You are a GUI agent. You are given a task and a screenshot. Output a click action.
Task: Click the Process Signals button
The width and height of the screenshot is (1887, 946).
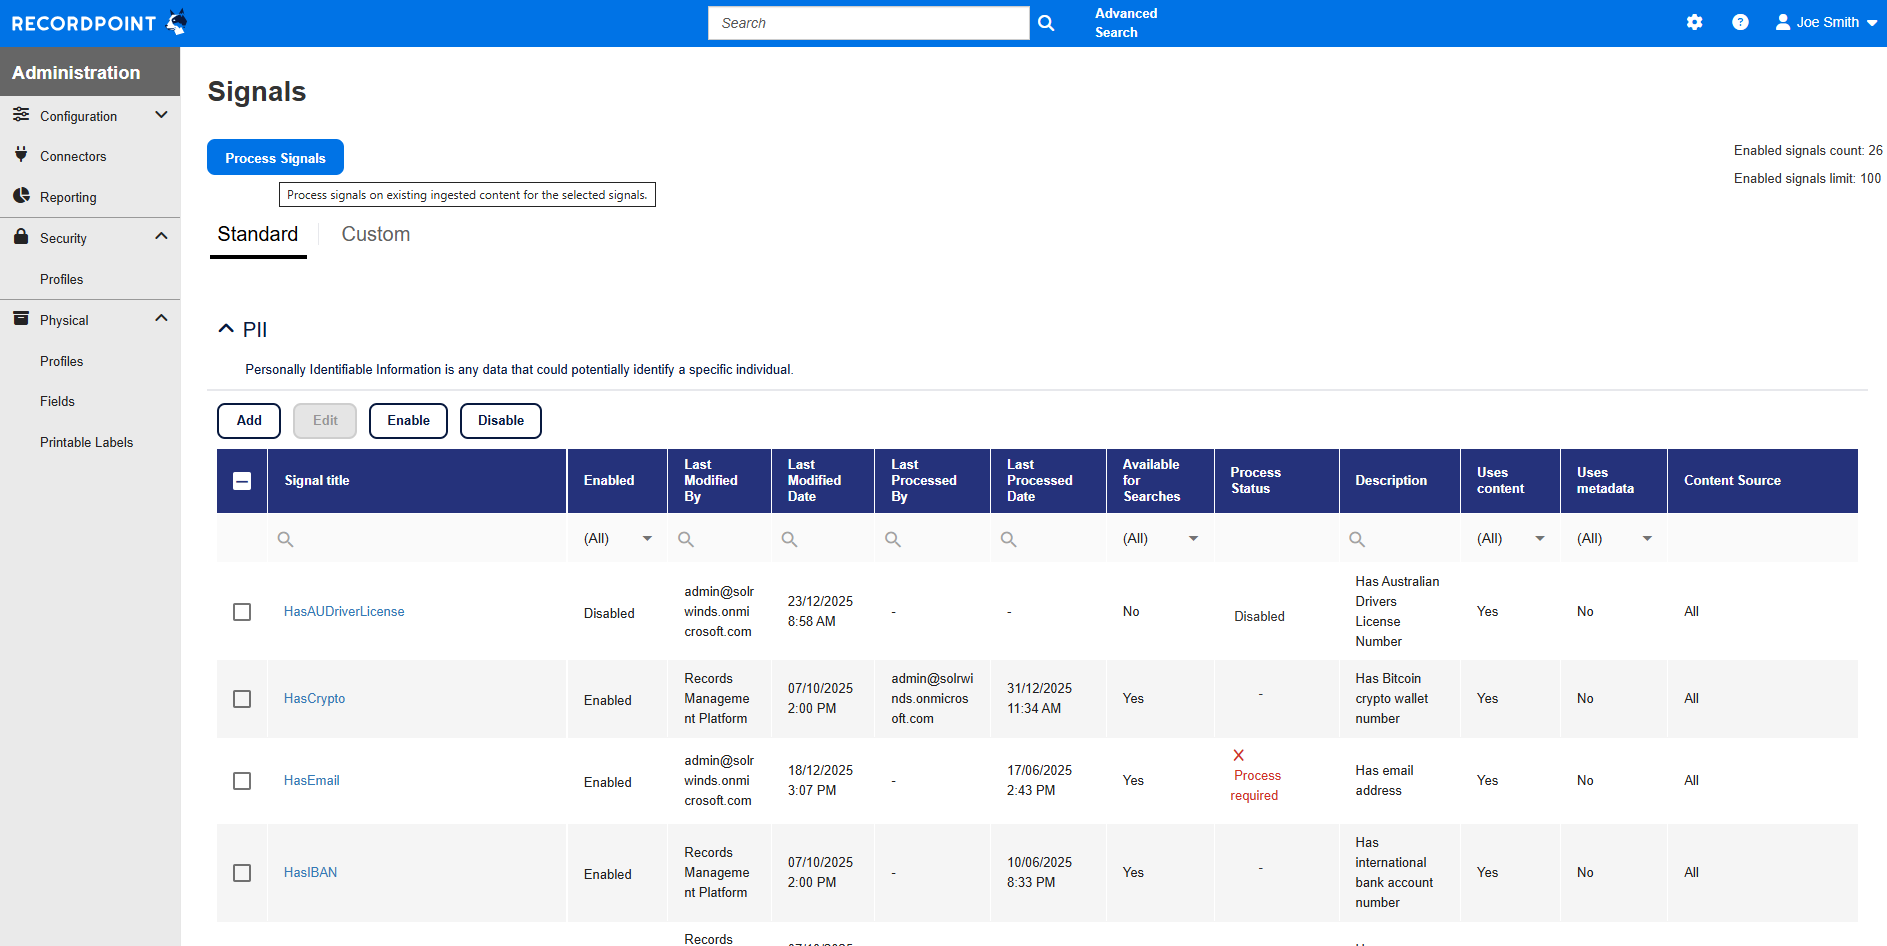pos(275,158)
